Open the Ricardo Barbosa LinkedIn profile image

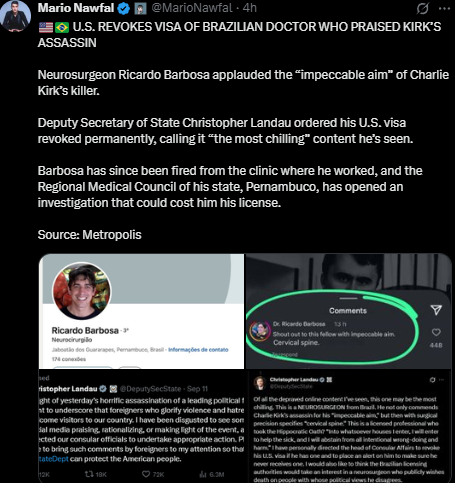(x=141, y=311)
